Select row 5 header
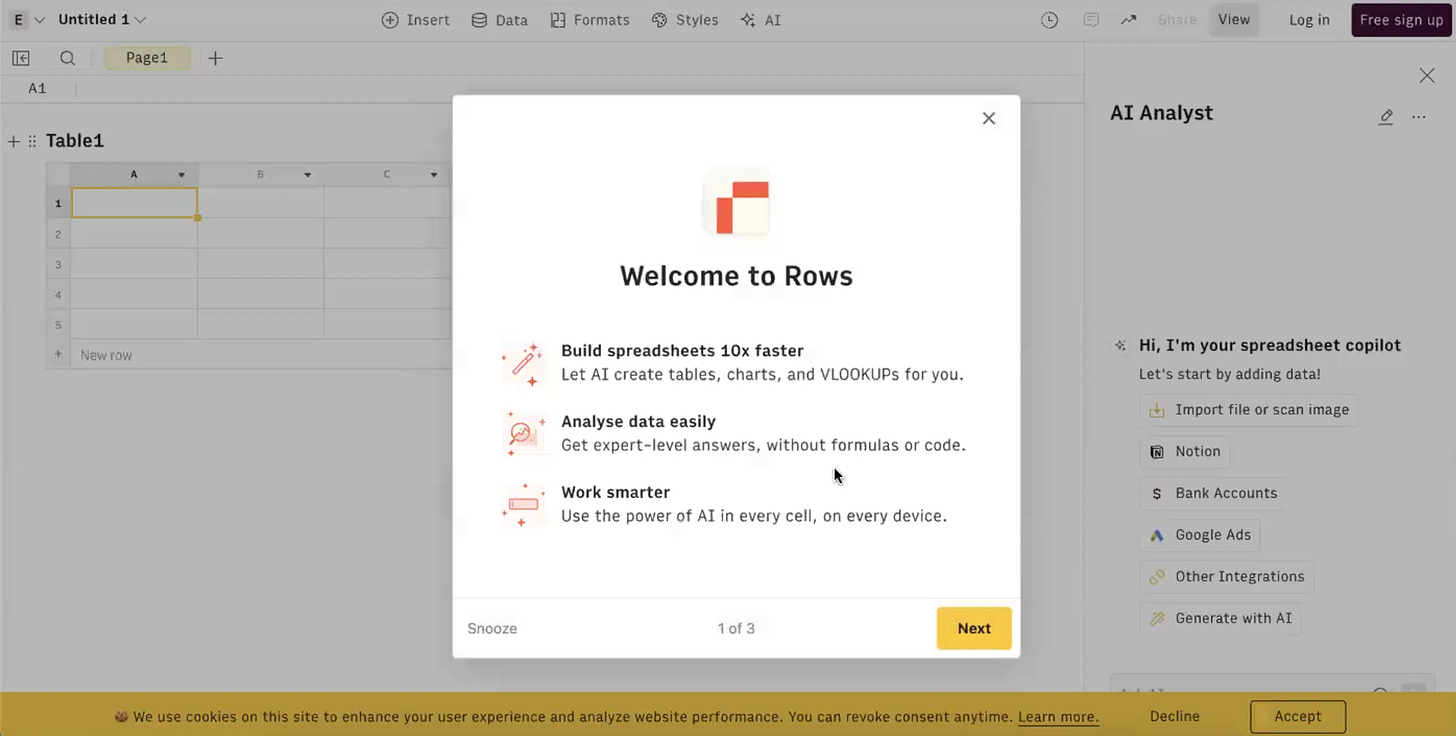Viewport: 1456px width, 736px height. [58, 325]
